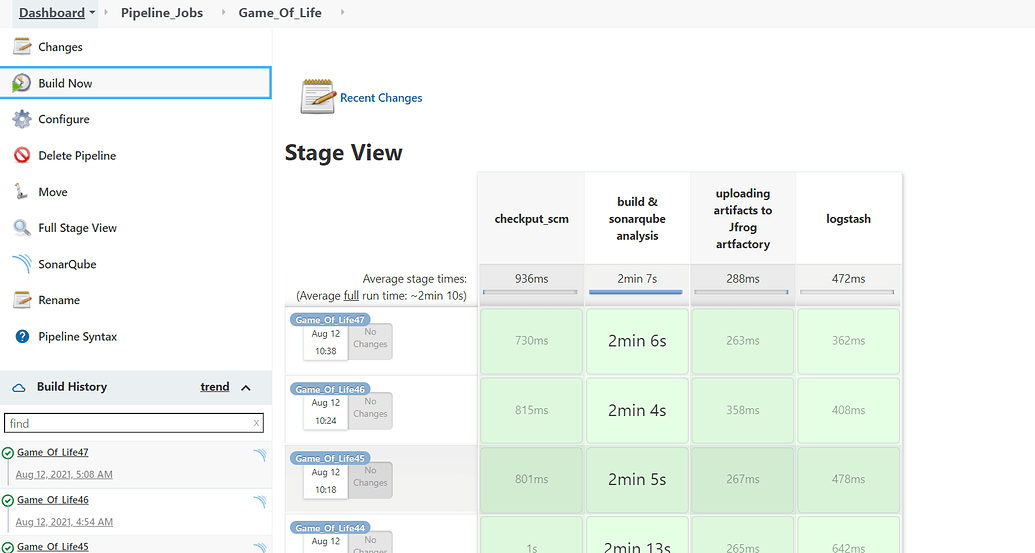Screen dimensions: 1035x553
Task: Click the build & sonarqube average time bar
Action: click(x=637, y=292)
